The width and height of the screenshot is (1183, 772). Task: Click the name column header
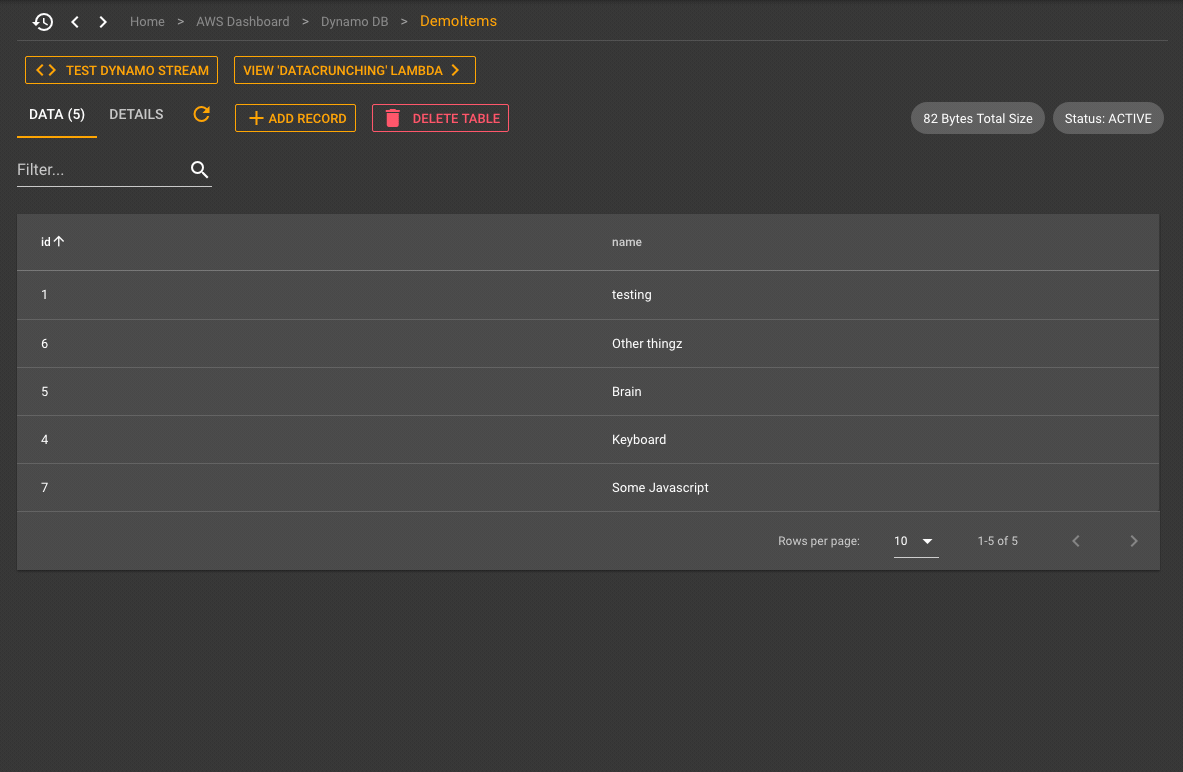pos(627,242)
